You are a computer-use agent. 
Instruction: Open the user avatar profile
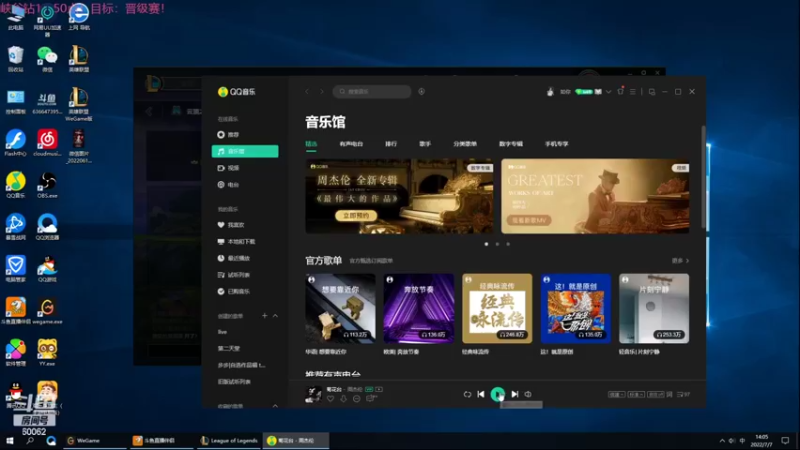point(550,92)
